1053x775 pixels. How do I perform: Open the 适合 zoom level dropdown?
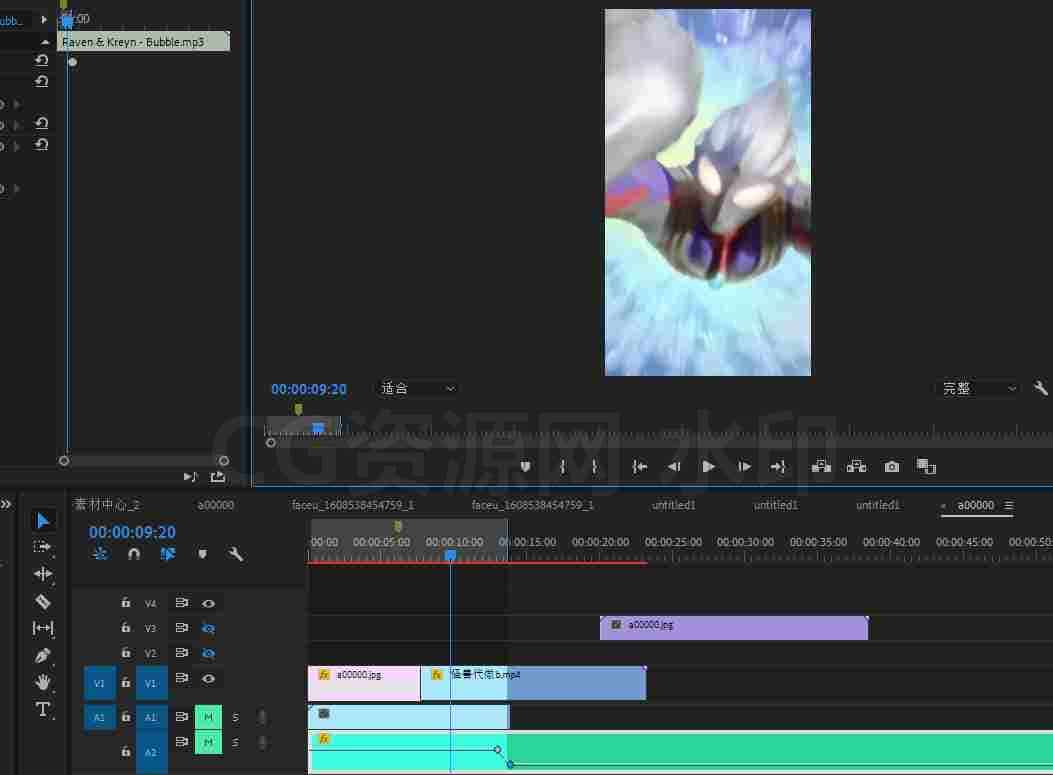(417, 388)
